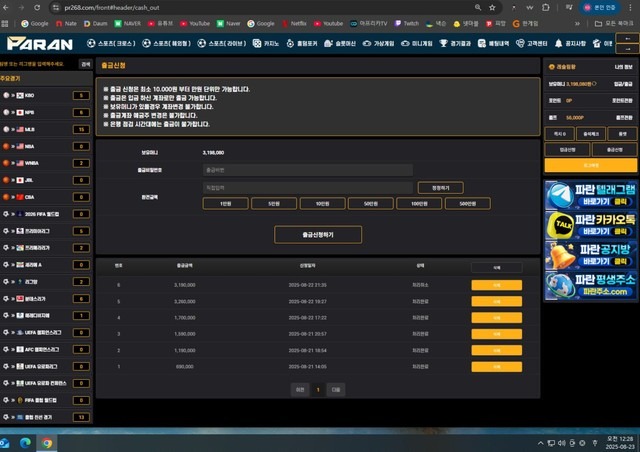The height and width of the screenshot is (452, 640).
Task: Bookmark page with the star icon
Action: 492,7
